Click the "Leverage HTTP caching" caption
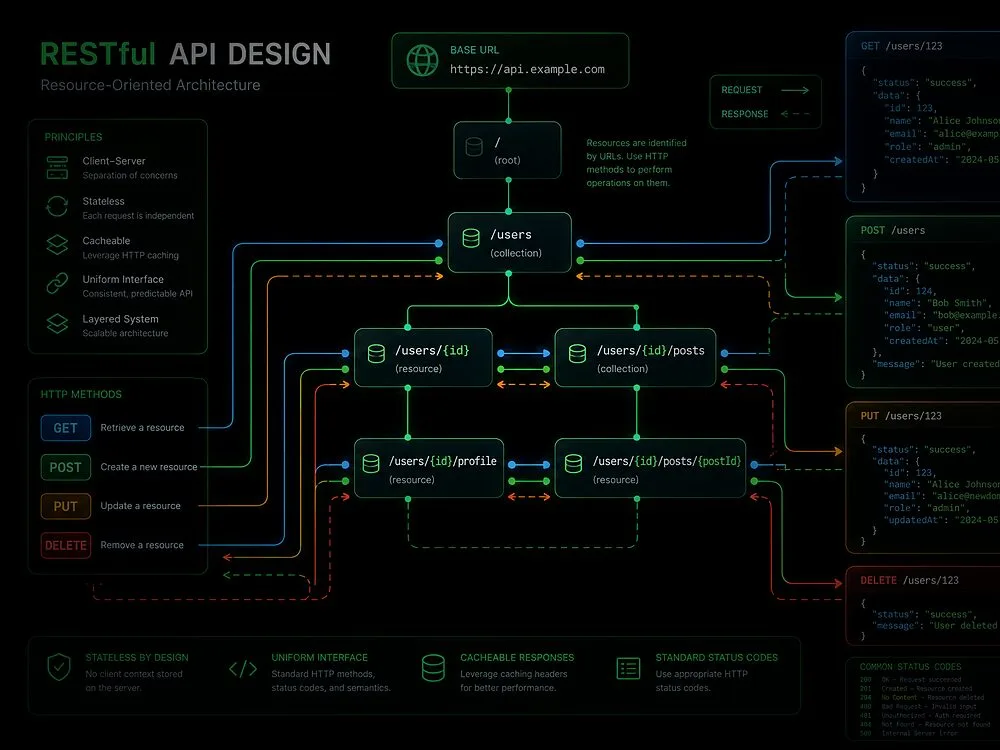Image resolution: width=1000 pixels, height=750 pixels. pos(131,255)
